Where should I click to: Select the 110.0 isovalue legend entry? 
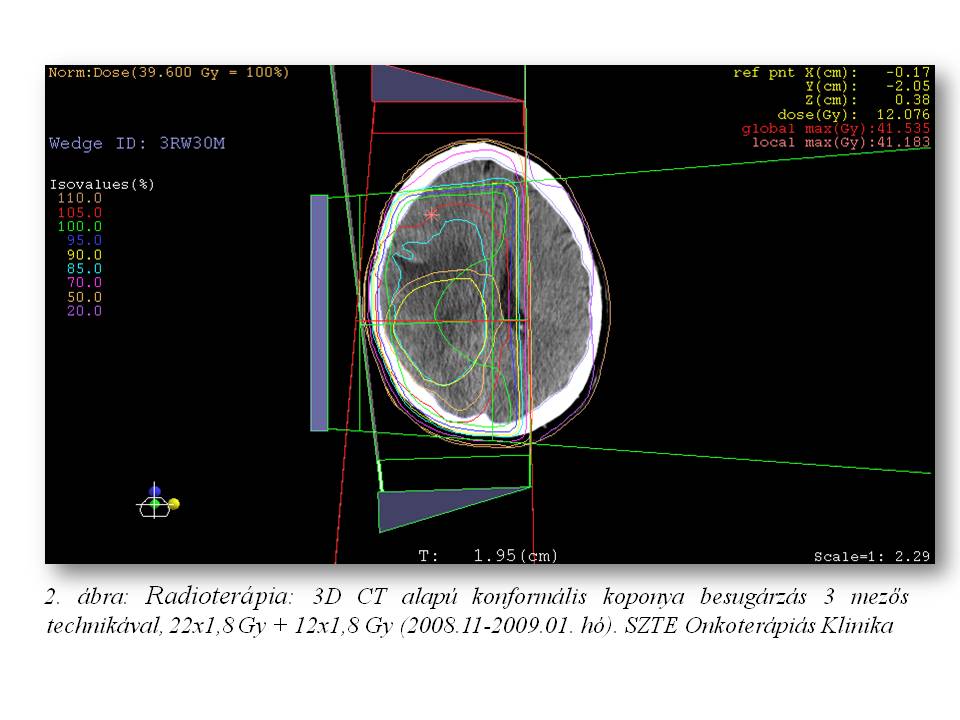(x=79, y=199)
